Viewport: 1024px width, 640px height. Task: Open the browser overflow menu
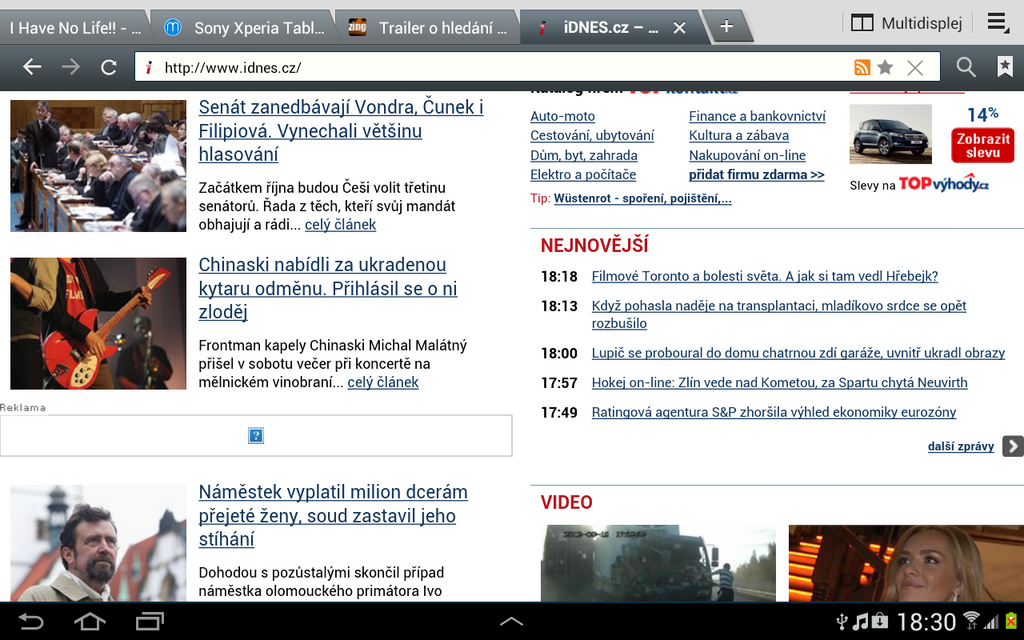997,21
